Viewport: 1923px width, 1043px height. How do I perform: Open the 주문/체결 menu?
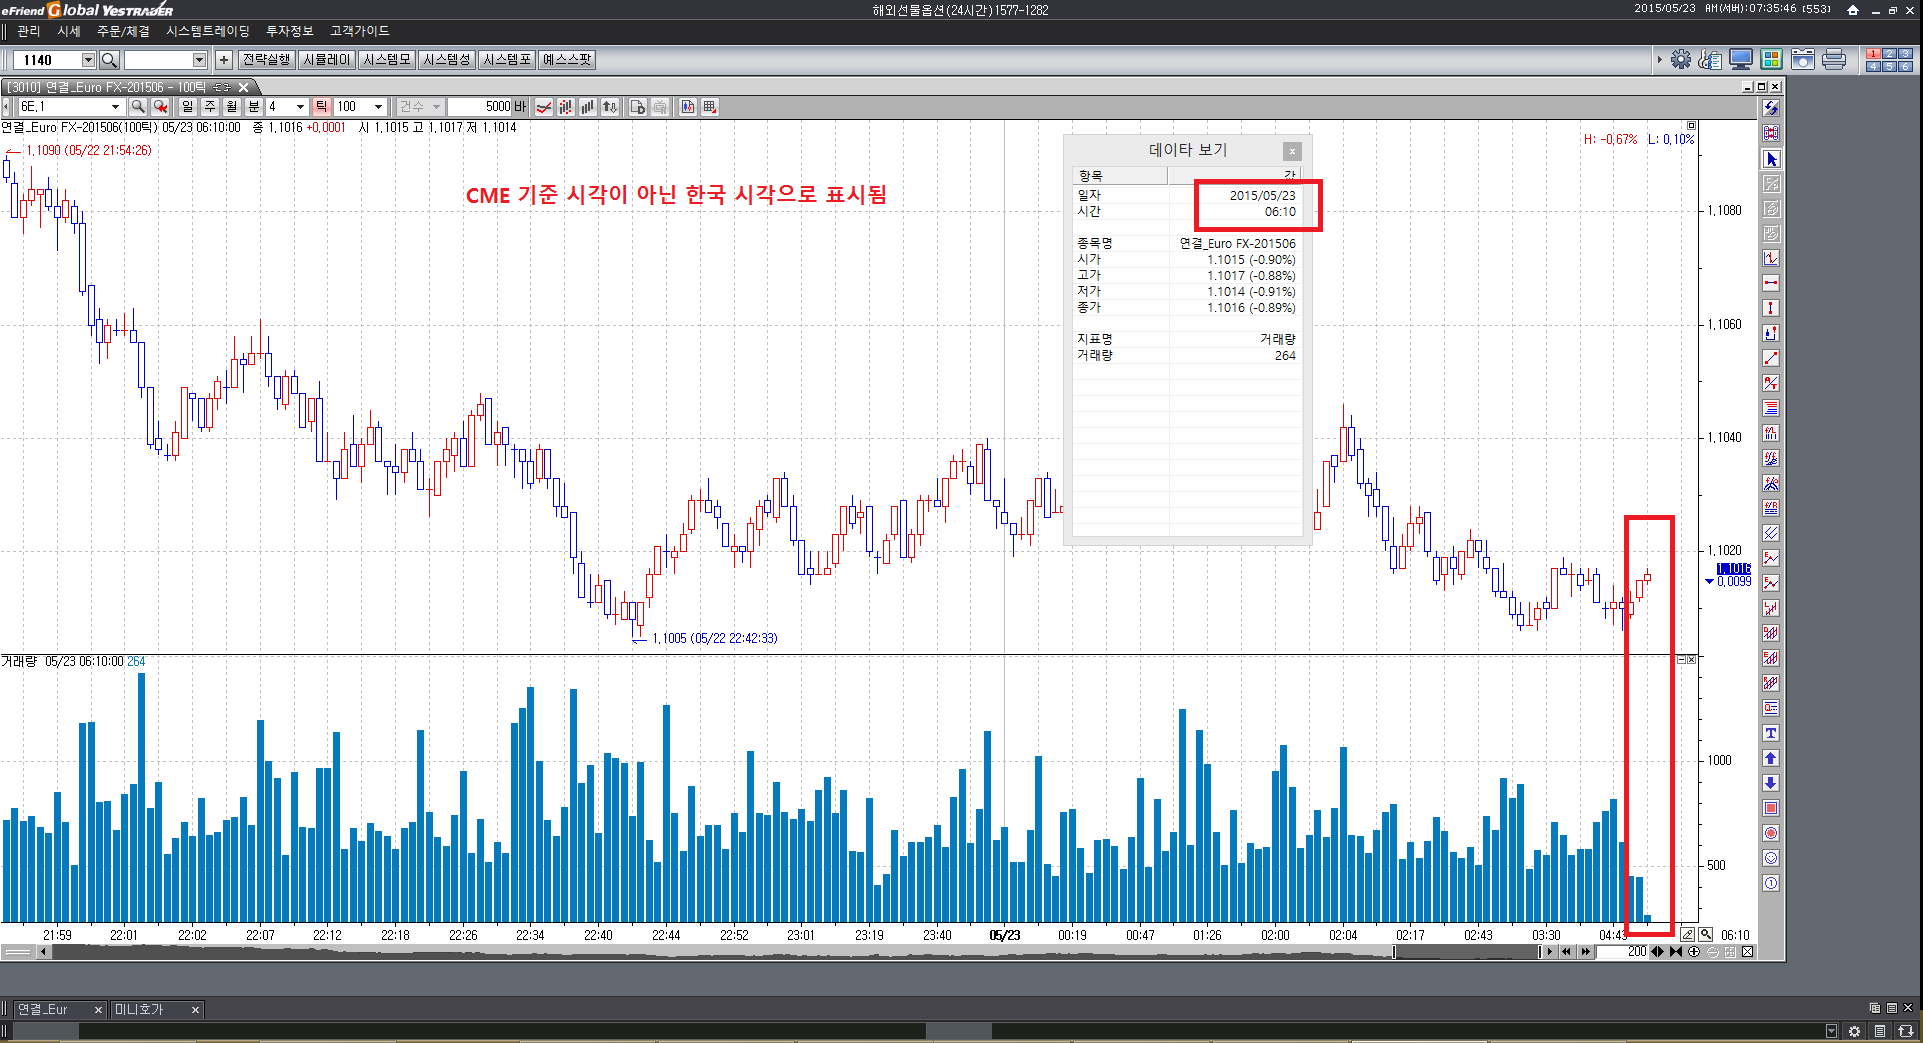coord(123,32)
